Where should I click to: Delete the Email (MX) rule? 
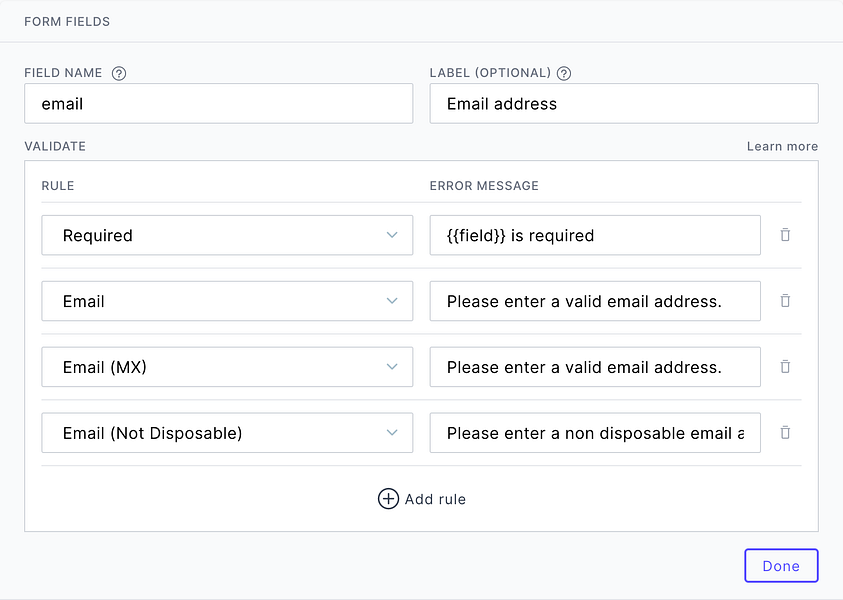(x=785, y=367)
